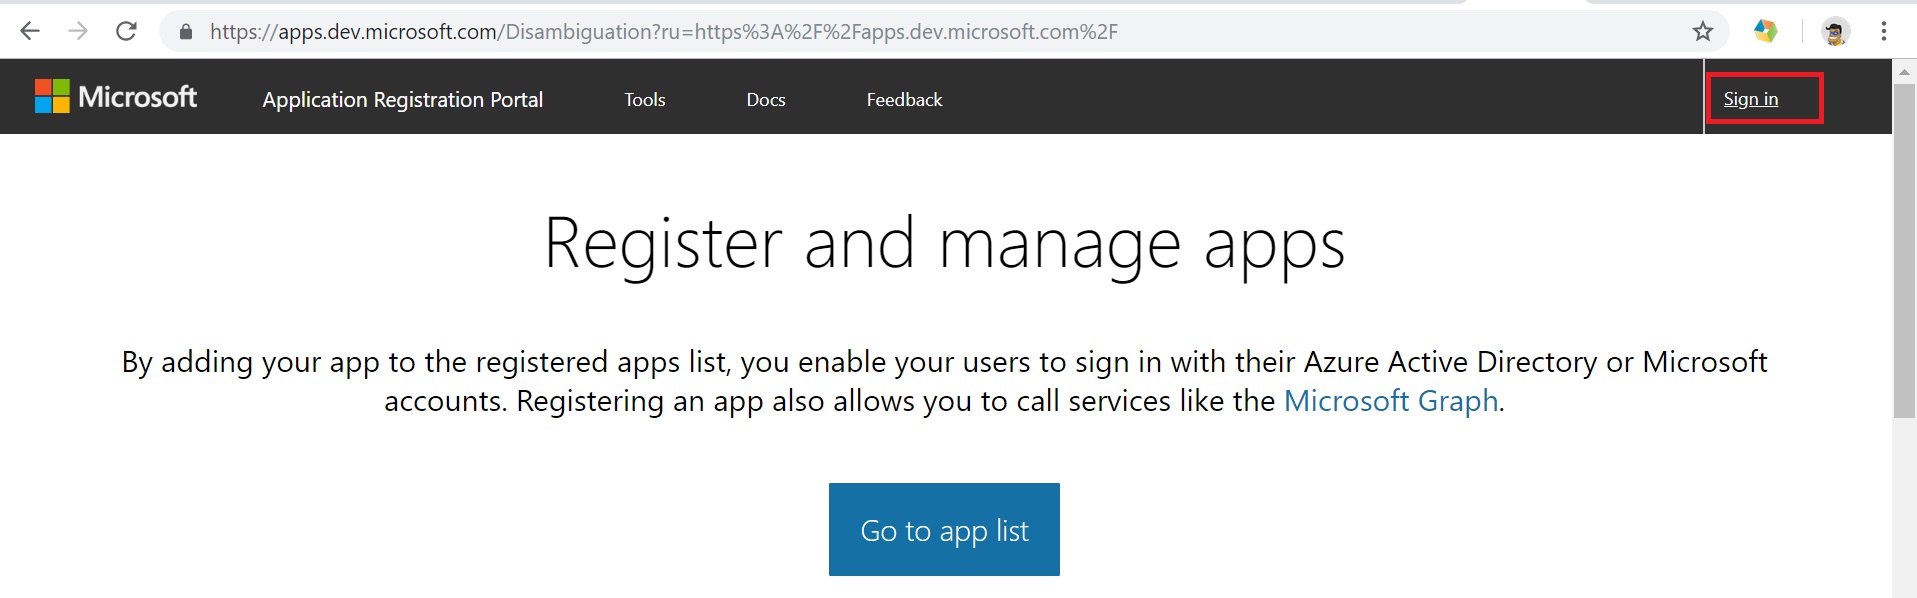Follow the Microsoft Graph link
Screen dimensions: 1917x598
tap(1391, 401)
